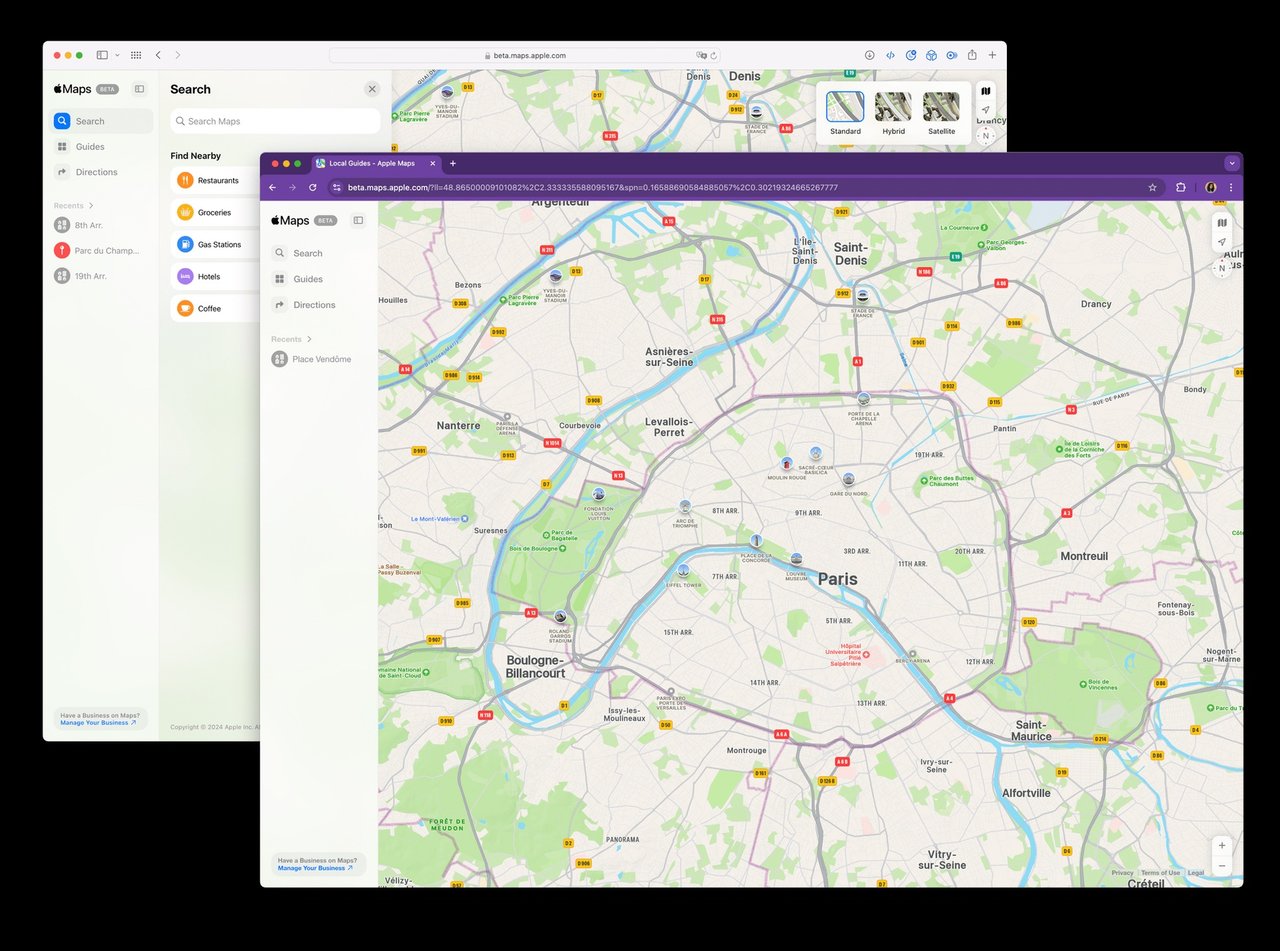
Task: Click the Moulin Rouge landmark icon
Action: 787,464
